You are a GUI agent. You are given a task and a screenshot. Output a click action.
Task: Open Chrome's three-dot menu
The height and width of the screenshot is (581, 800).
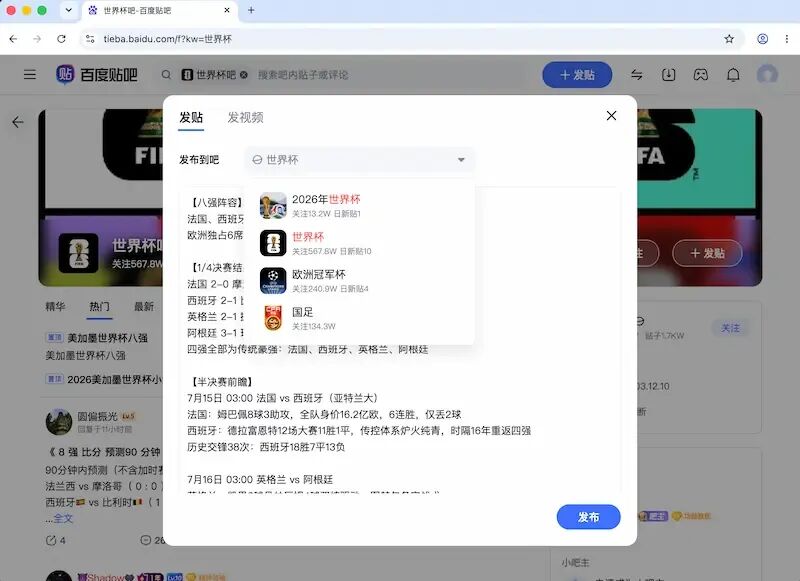click(x=786, y=39)
